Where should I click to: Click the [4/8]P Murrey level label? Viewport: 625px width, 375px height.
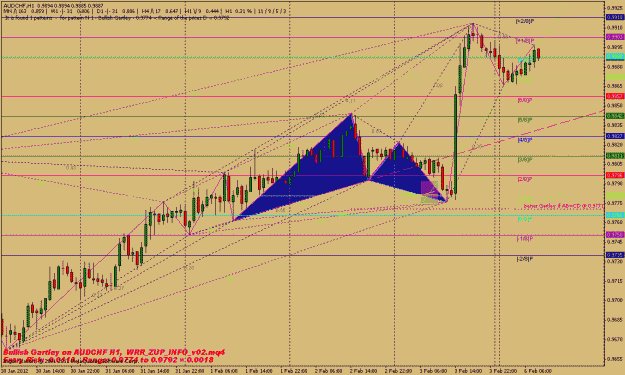(525, 140)
